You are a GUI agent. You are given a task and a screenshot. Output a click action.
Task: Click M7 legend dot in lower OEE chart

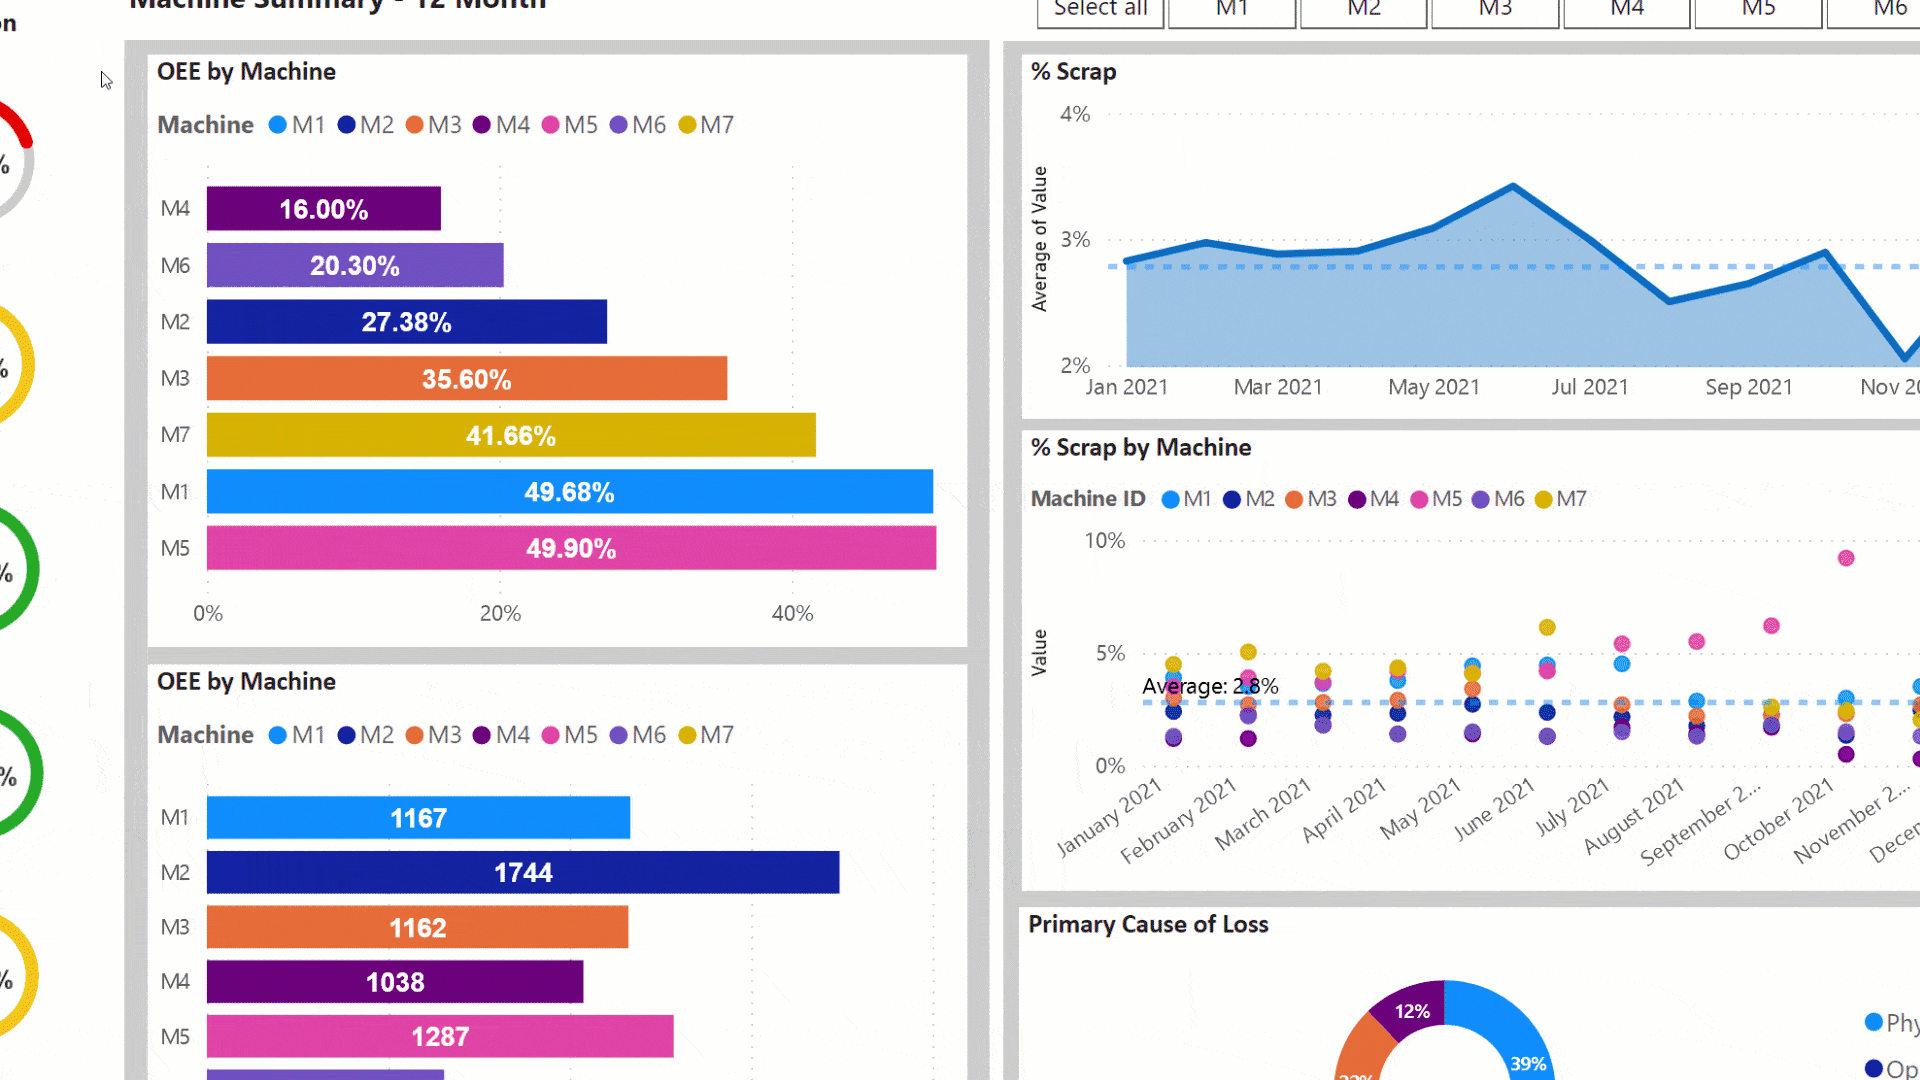click(687, 735)
